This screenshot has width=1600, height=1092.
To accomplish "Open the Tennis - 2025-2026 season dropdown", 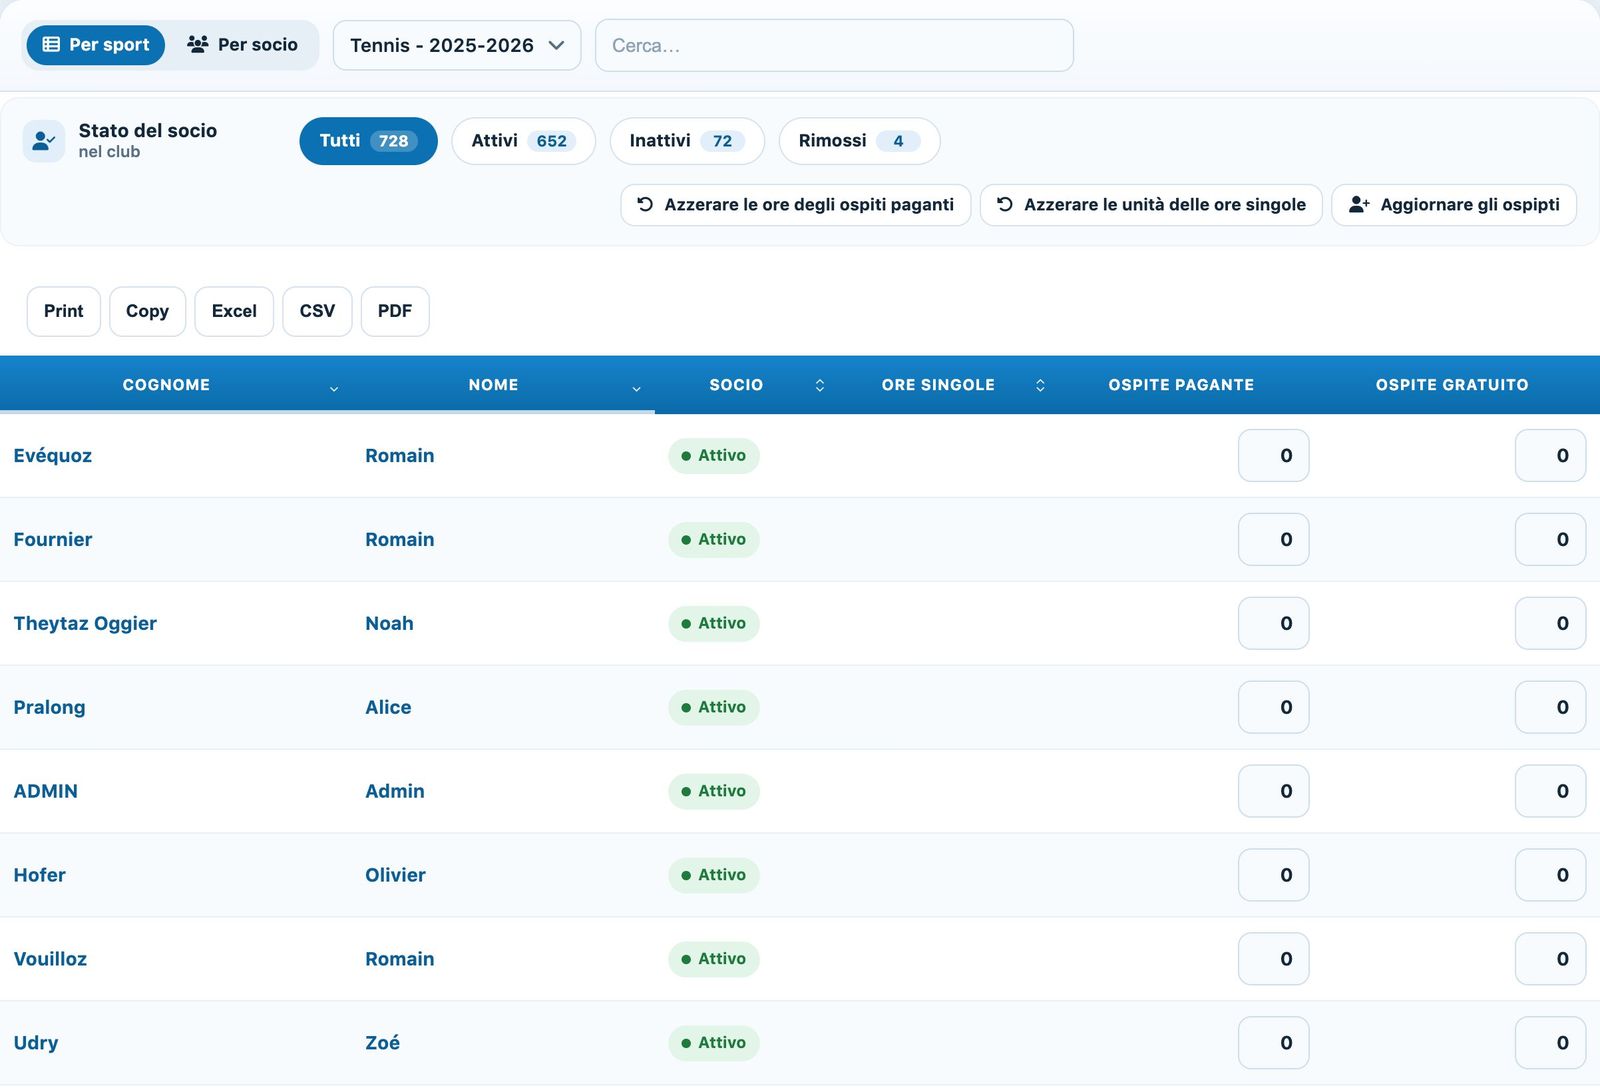I will pyautogui.click(x=457, y=45).
